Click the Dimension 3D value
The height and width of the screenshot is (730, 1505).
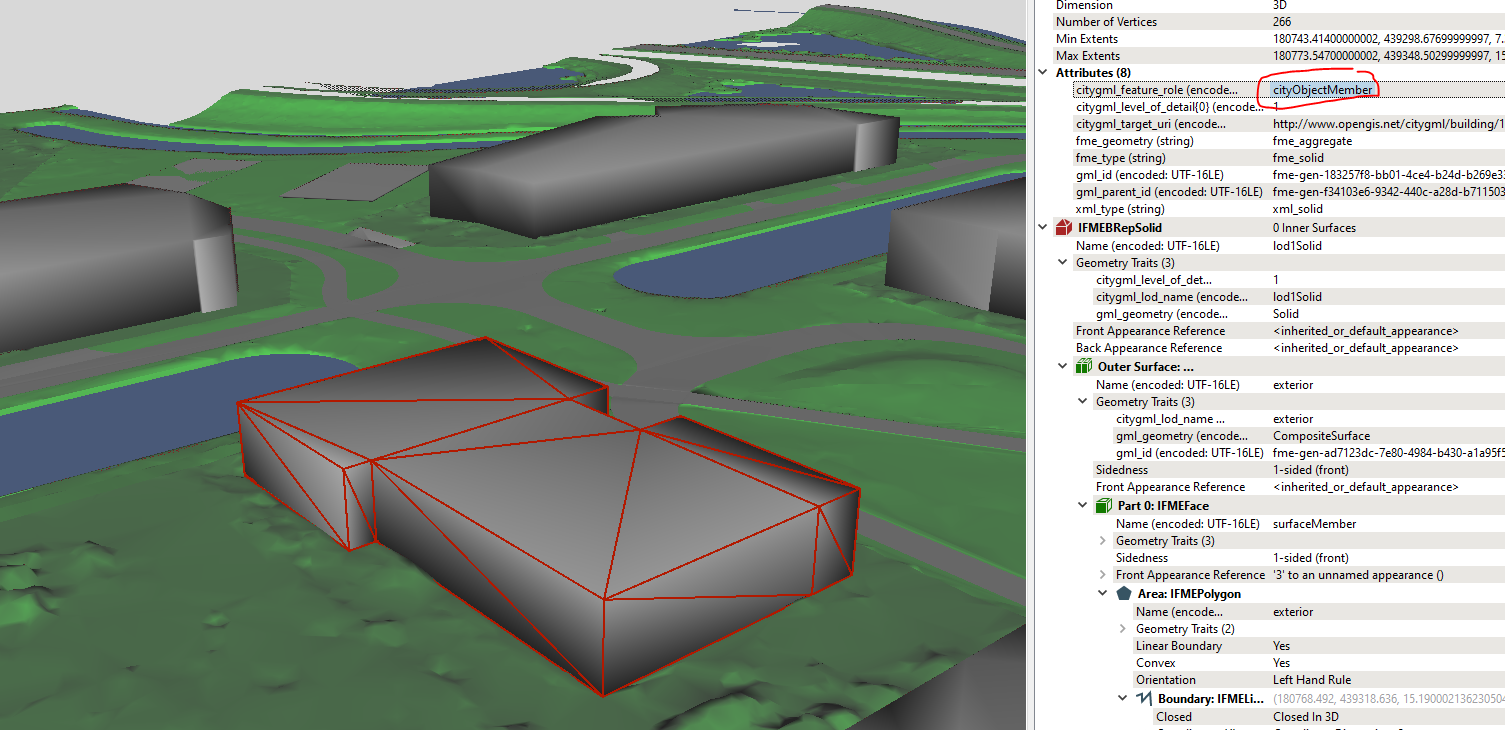click(x=1280, y=5)
